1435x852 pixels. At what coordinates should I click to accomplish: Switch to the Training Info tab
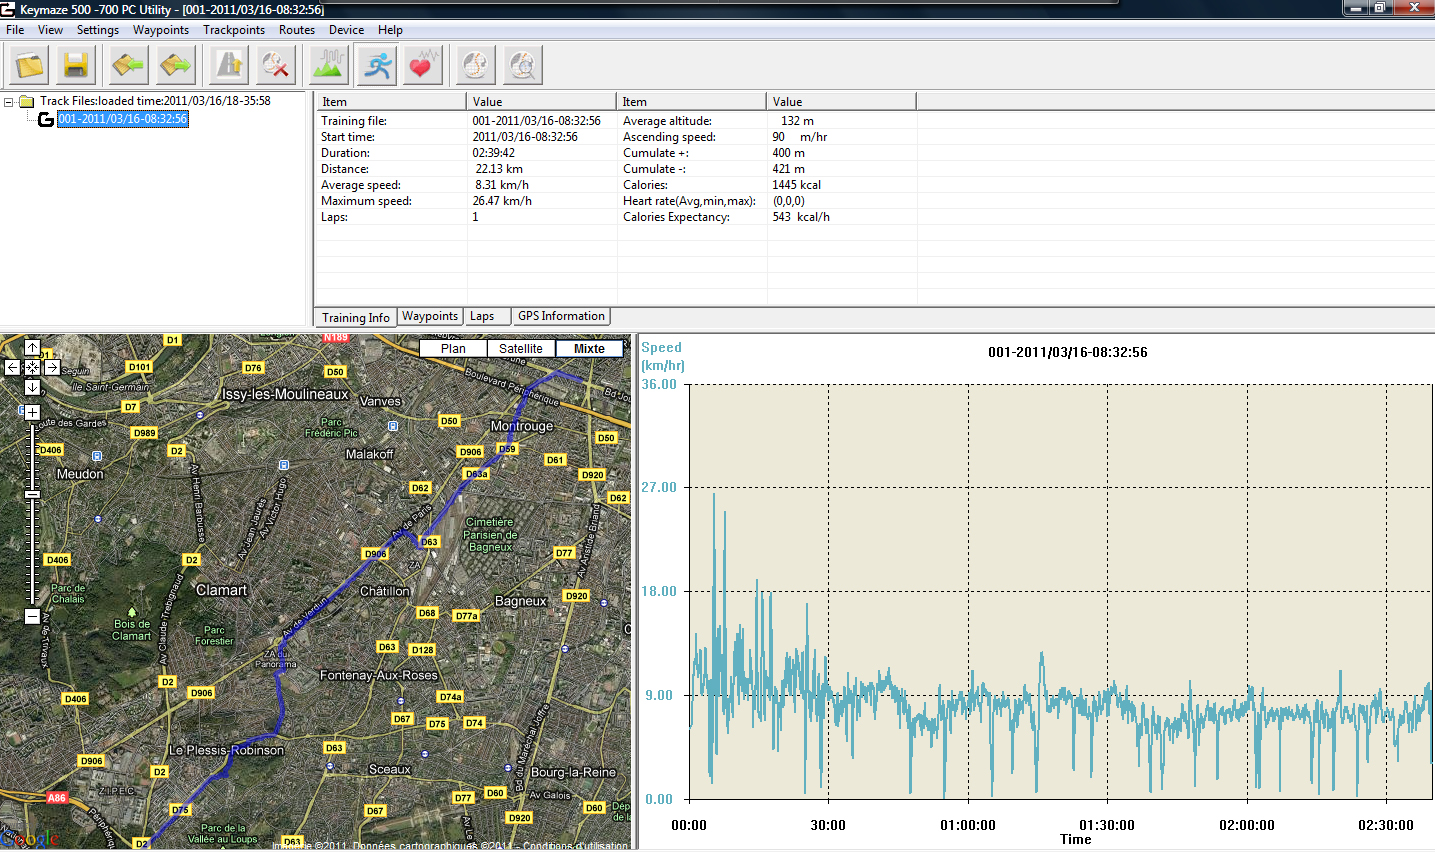click(x=356, y=318)
